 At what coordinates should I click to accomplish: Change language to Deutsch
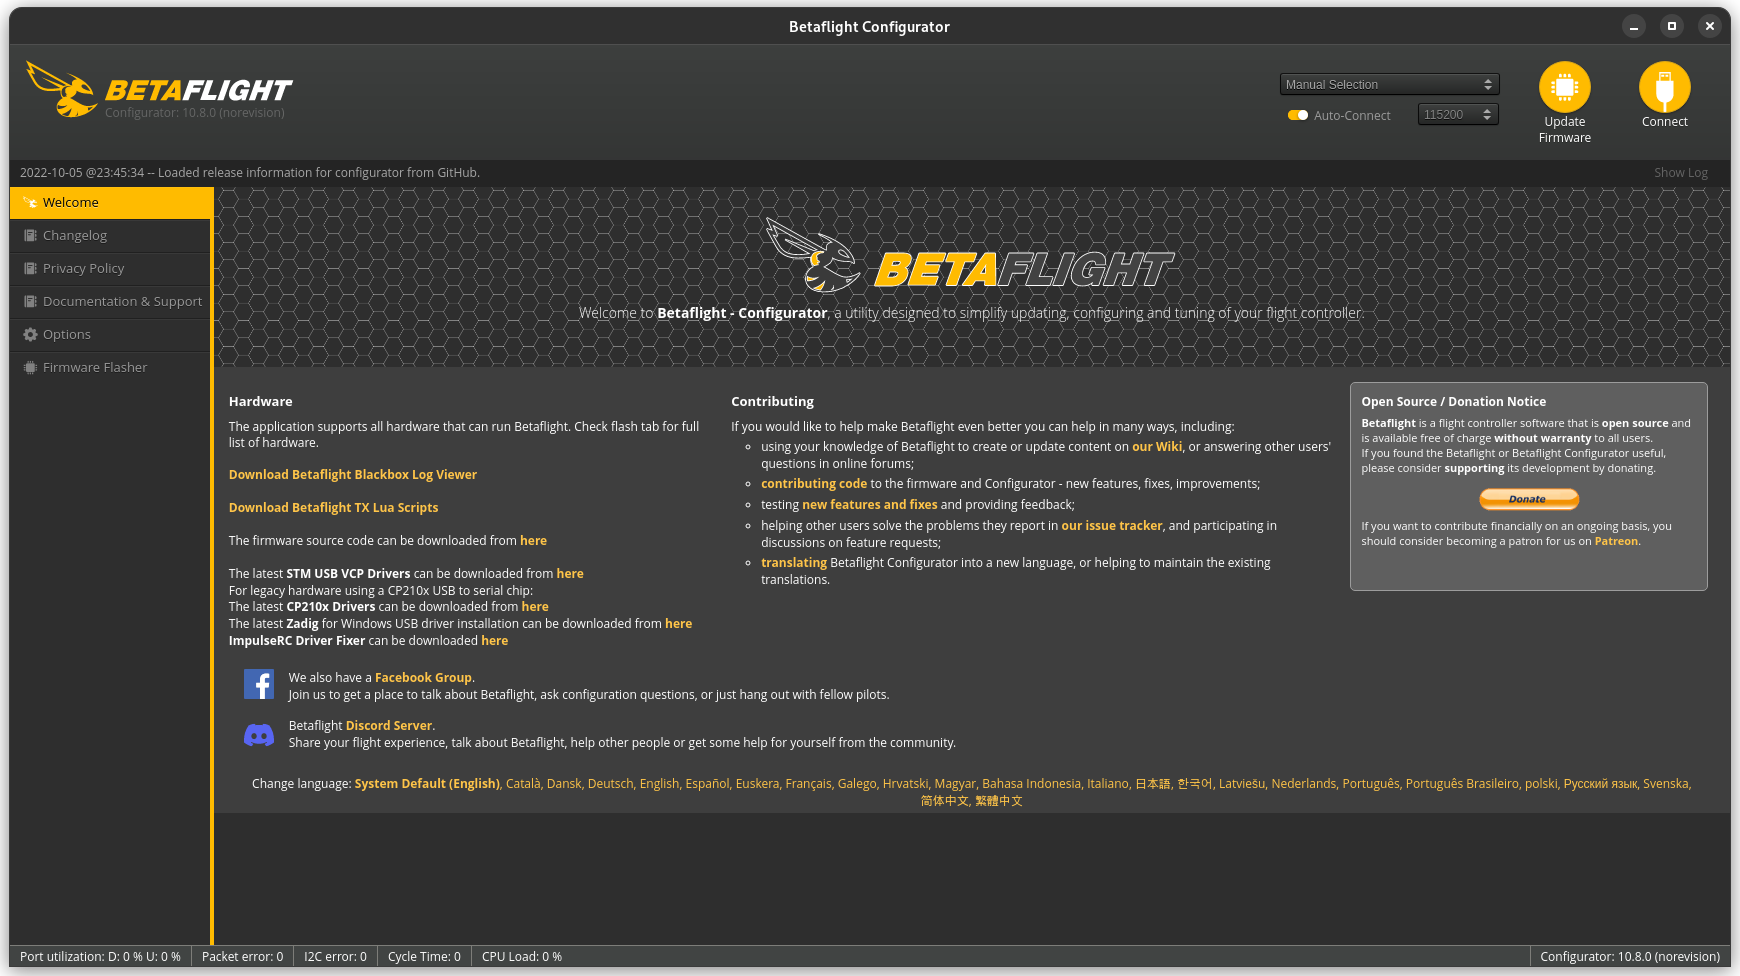[611, 783]
